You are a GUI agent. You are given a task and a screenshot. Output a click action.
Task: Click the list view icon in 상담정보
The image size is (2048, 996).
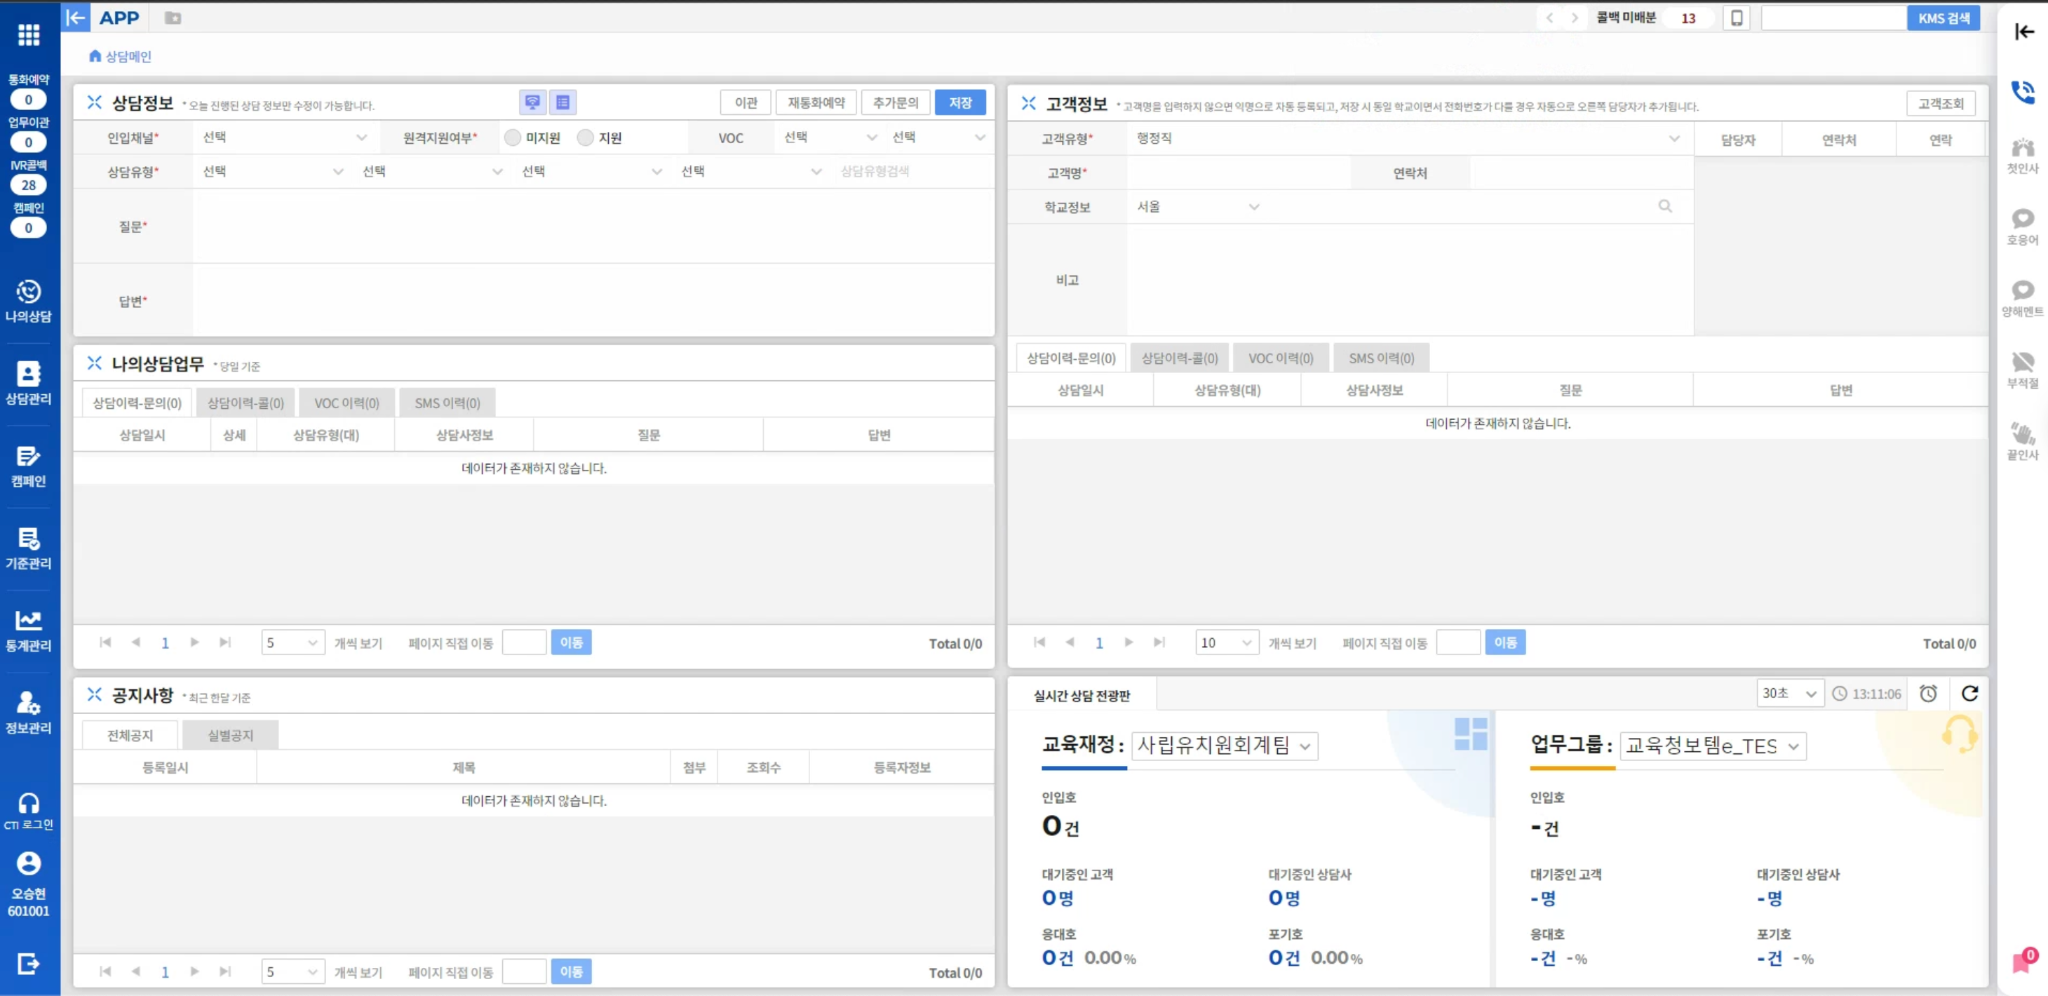(x=563, y=102)
